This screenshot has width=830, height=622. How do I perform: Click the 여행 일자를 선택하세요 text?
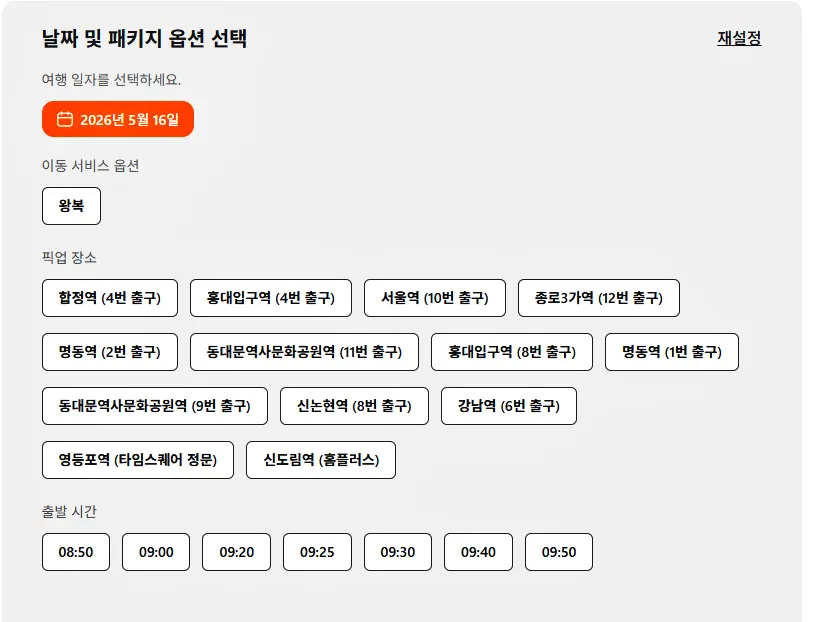[x=111, y=80]
